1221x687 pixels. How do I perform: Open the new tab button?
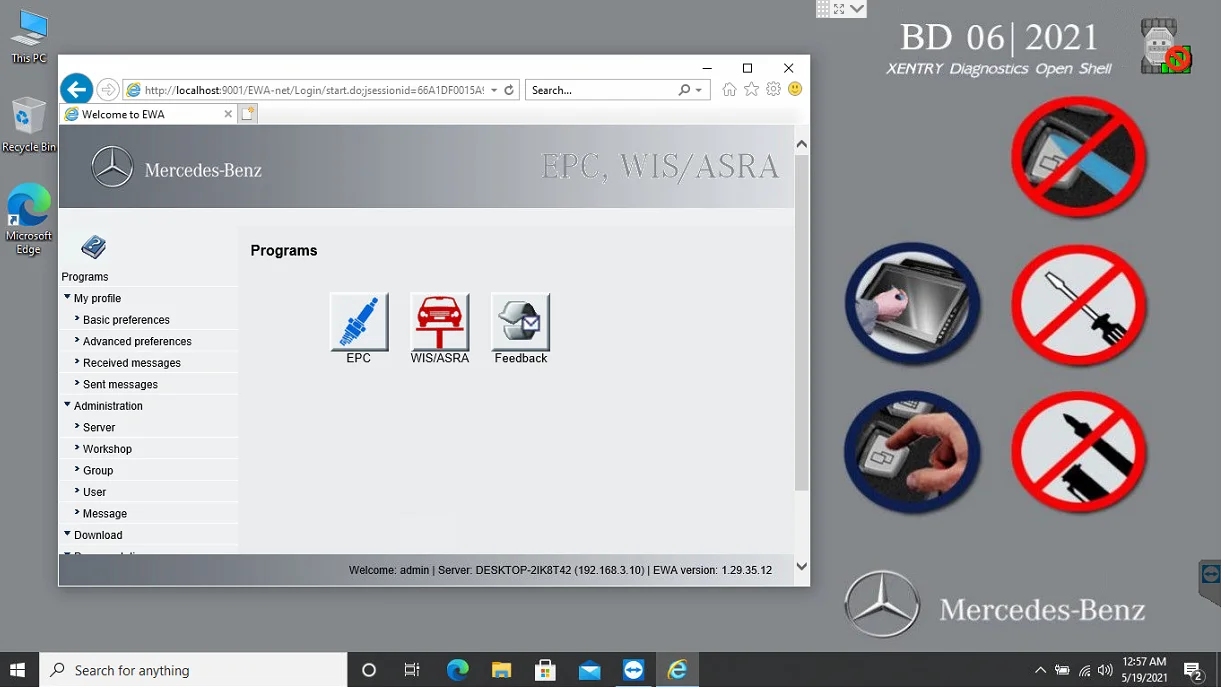(x=248, y=114)
